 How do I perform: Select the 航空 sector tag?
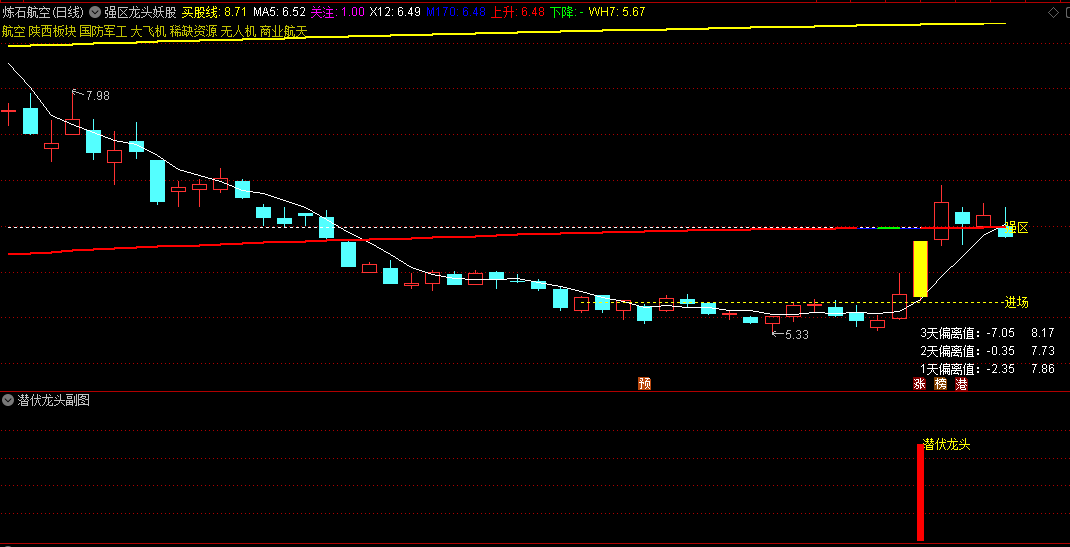point(14,31)
